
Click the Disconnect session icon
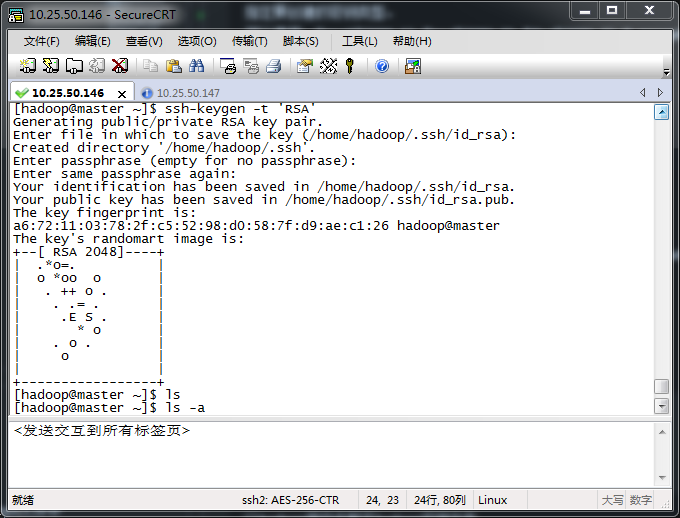pyautogui.click(x=120, y=66)
